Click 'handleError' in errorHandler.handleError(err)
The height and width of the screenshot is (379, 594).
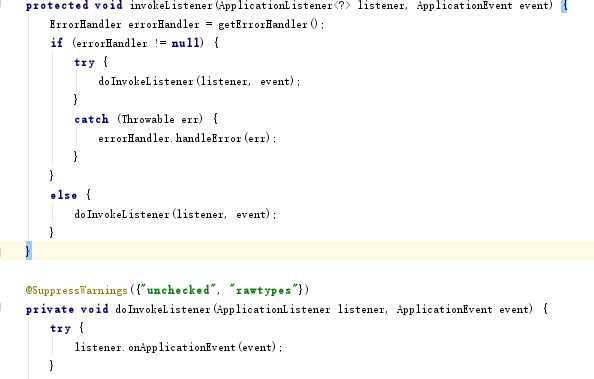[208, 138]
